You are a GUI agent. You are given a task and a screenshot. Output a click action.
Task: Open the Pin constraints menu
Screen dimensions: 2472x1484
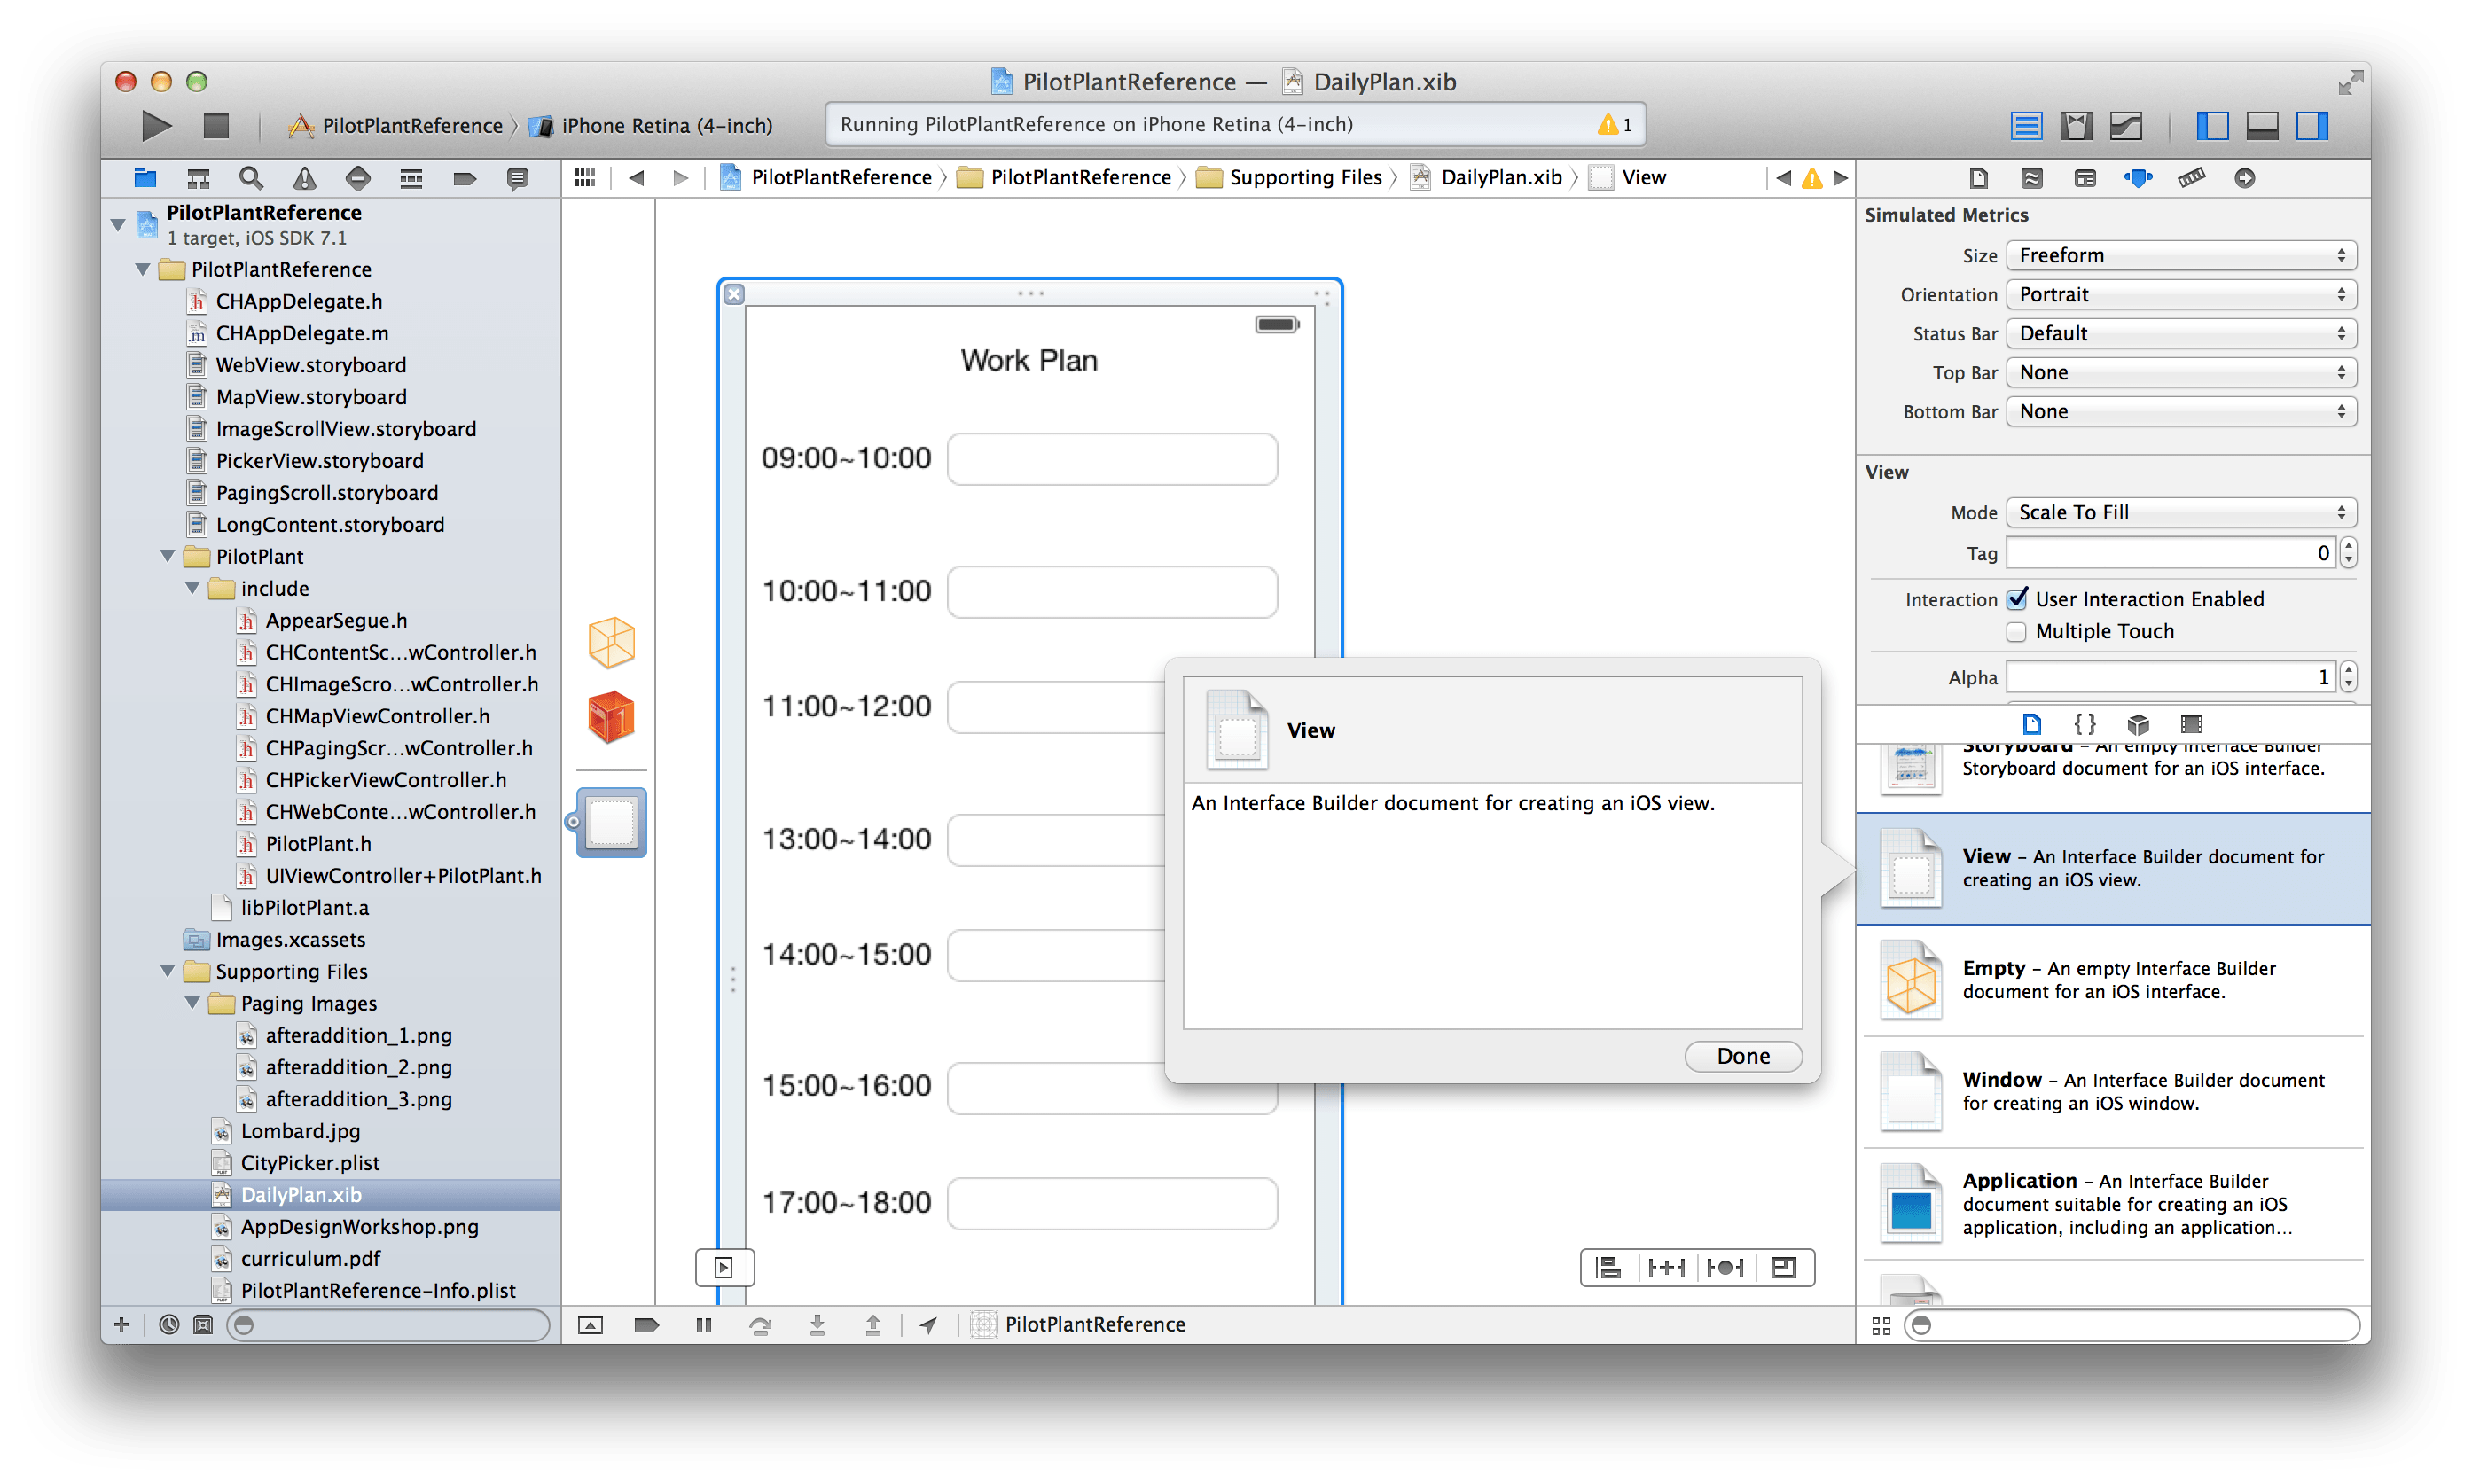click(x=1666, y=1268)
